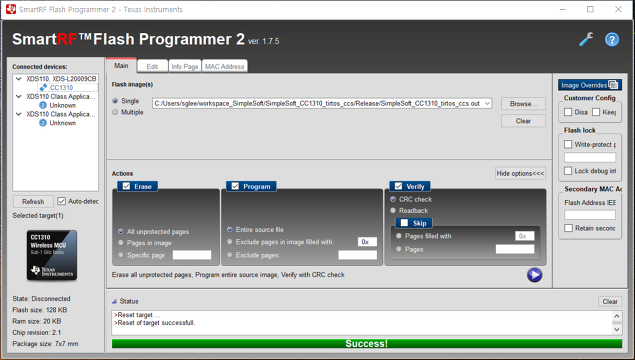Image resolution: width=635 pixels, height=360 pixels.
Task: Click the Flash Address IEEE input field
Action: tap(590, 215)
